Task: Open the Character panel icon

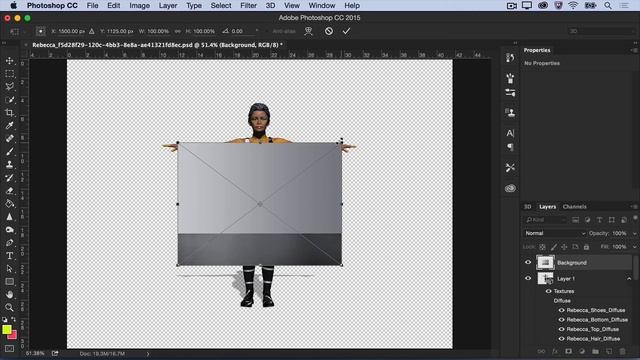Action: [x=510, y=133]
